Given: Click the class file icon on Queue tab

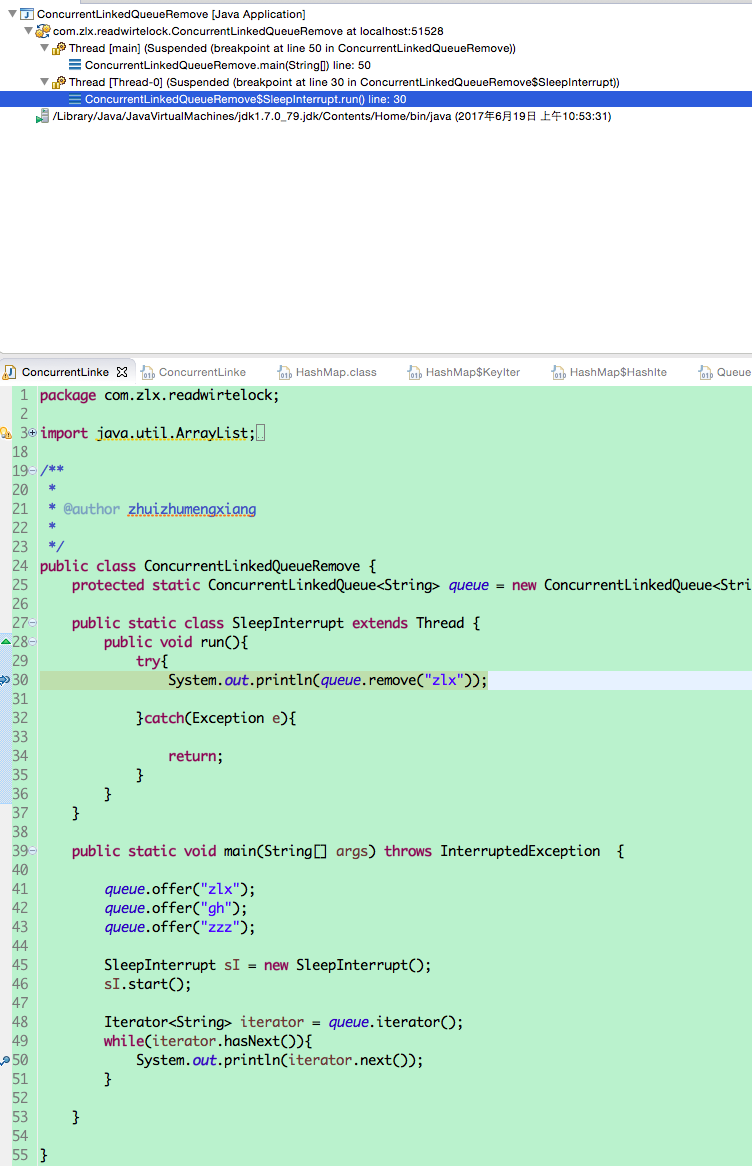Looking at the screenshot, I should [706, 372].
